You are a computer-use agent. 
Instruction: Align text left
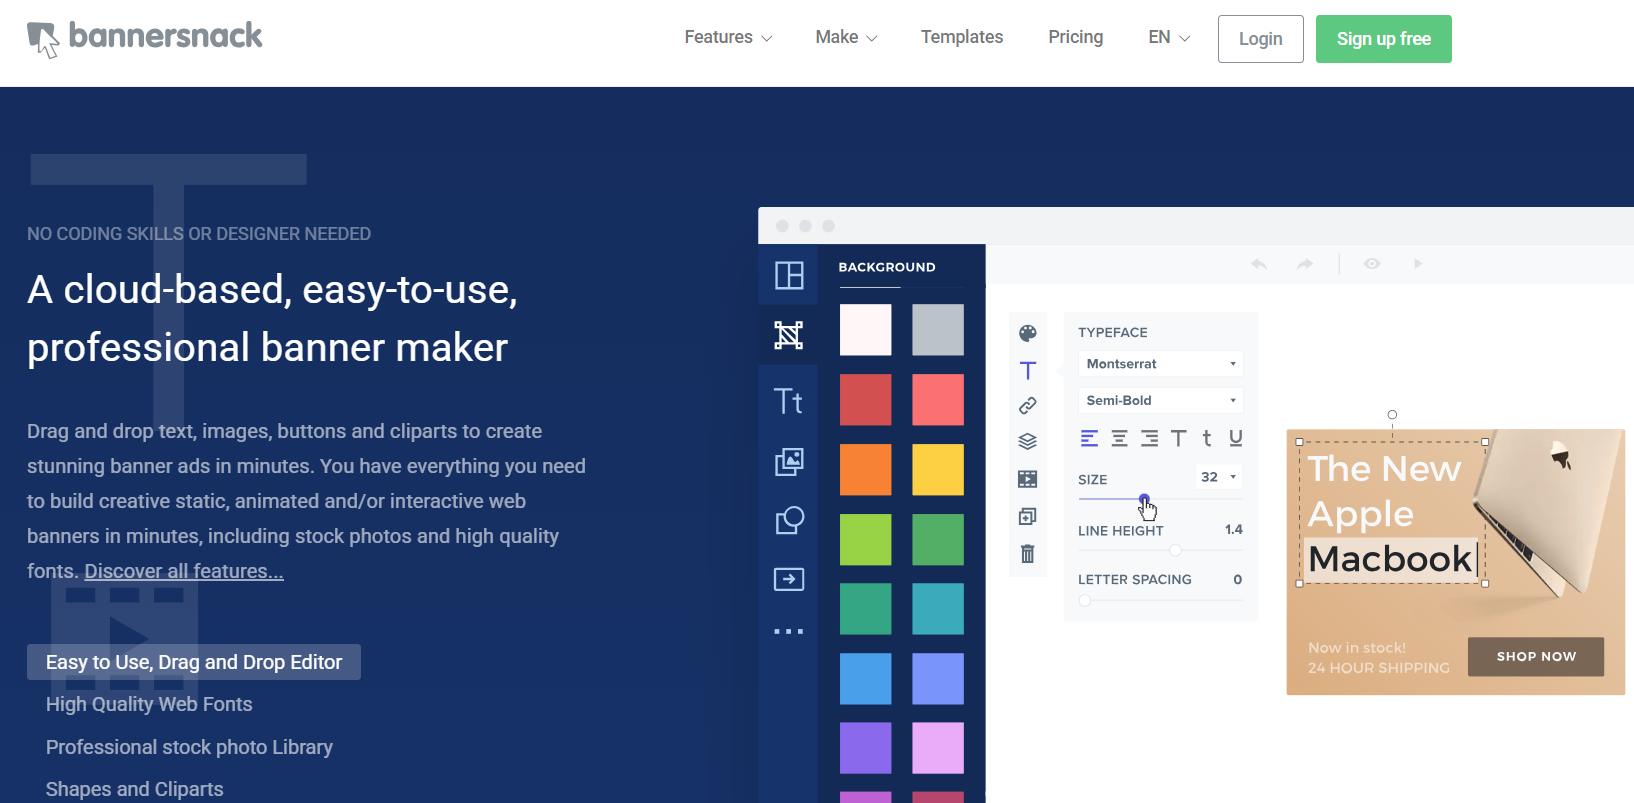click(1090, 438)
